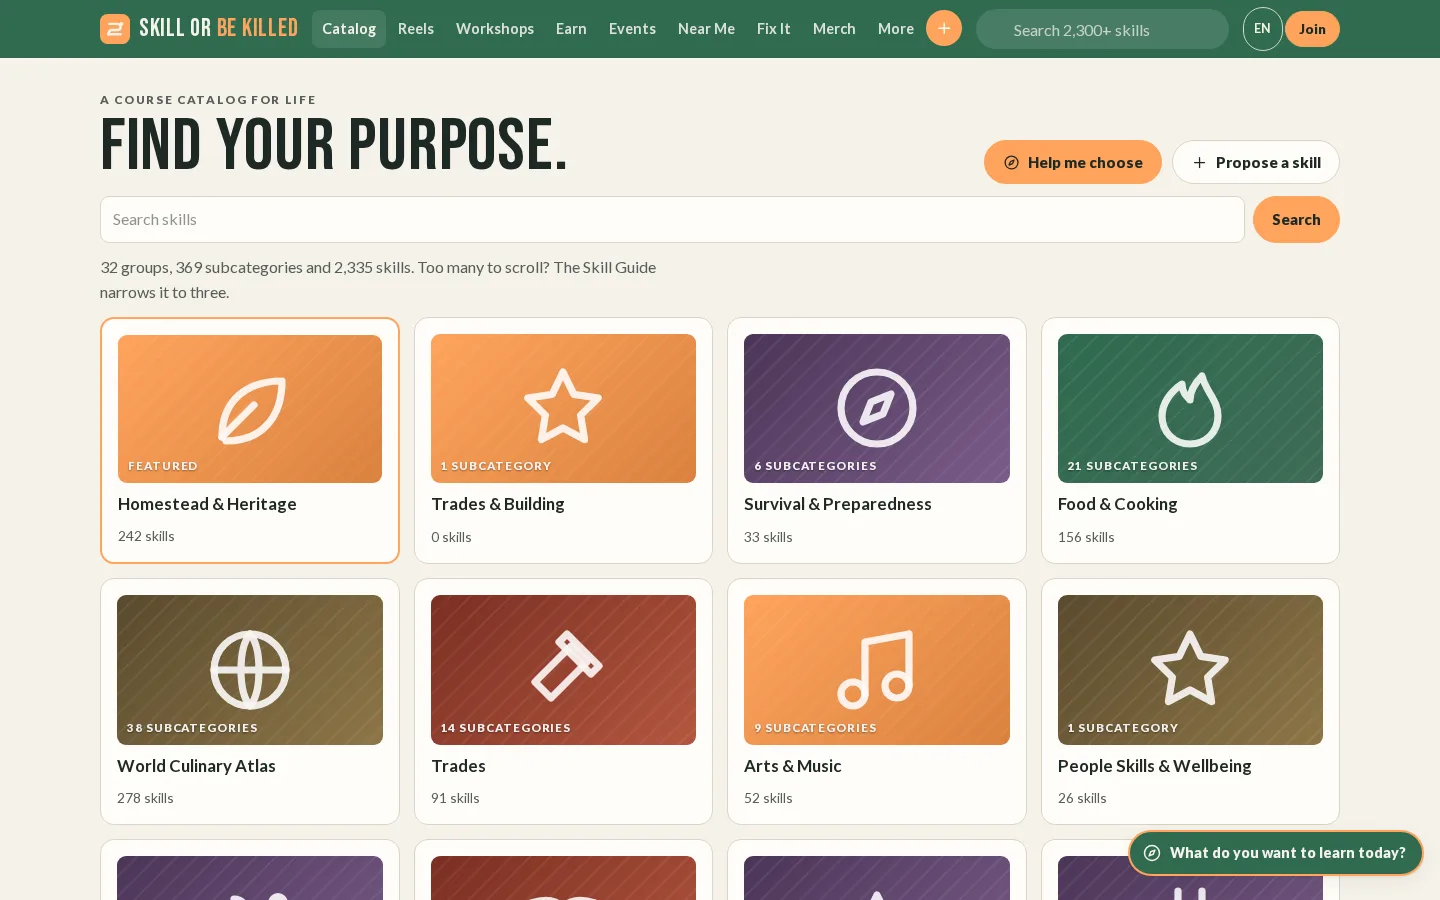
Task: Click the globe icon on World Culinary Atlas card
Action: point(250,669)
